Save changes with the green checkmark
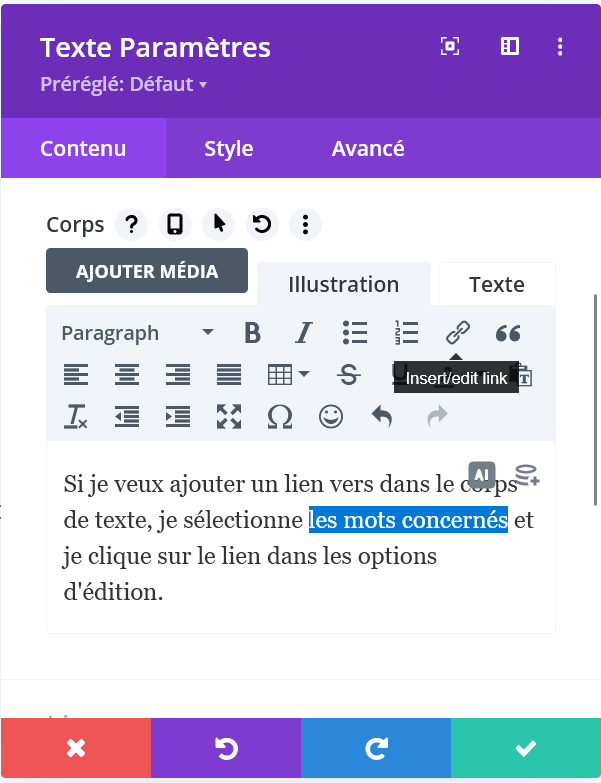 (525, 748)
